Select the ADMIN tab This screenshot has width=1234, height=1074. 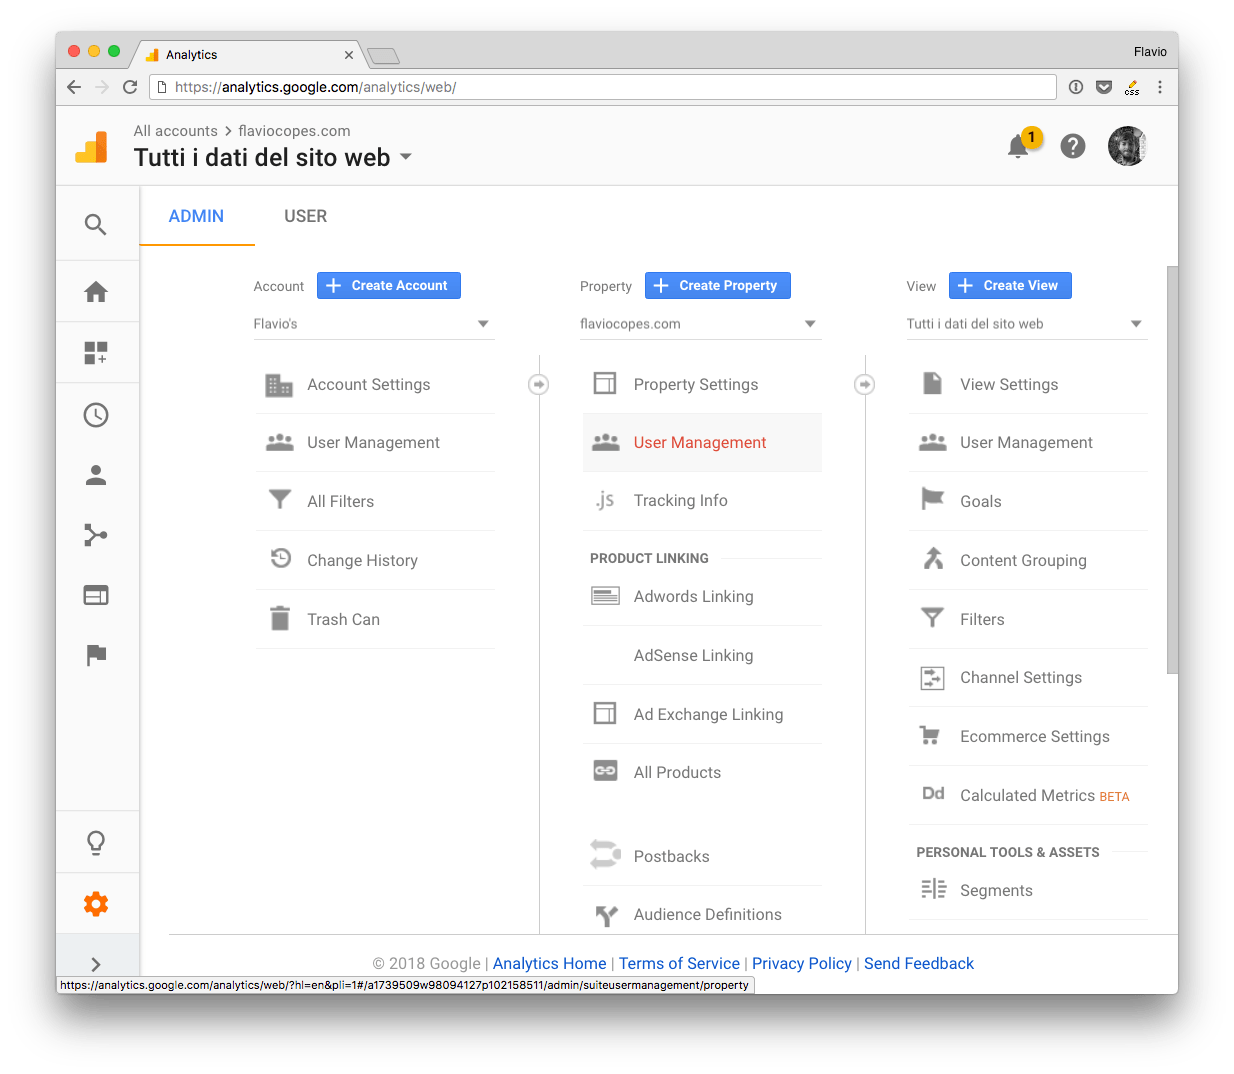point(196,216)
